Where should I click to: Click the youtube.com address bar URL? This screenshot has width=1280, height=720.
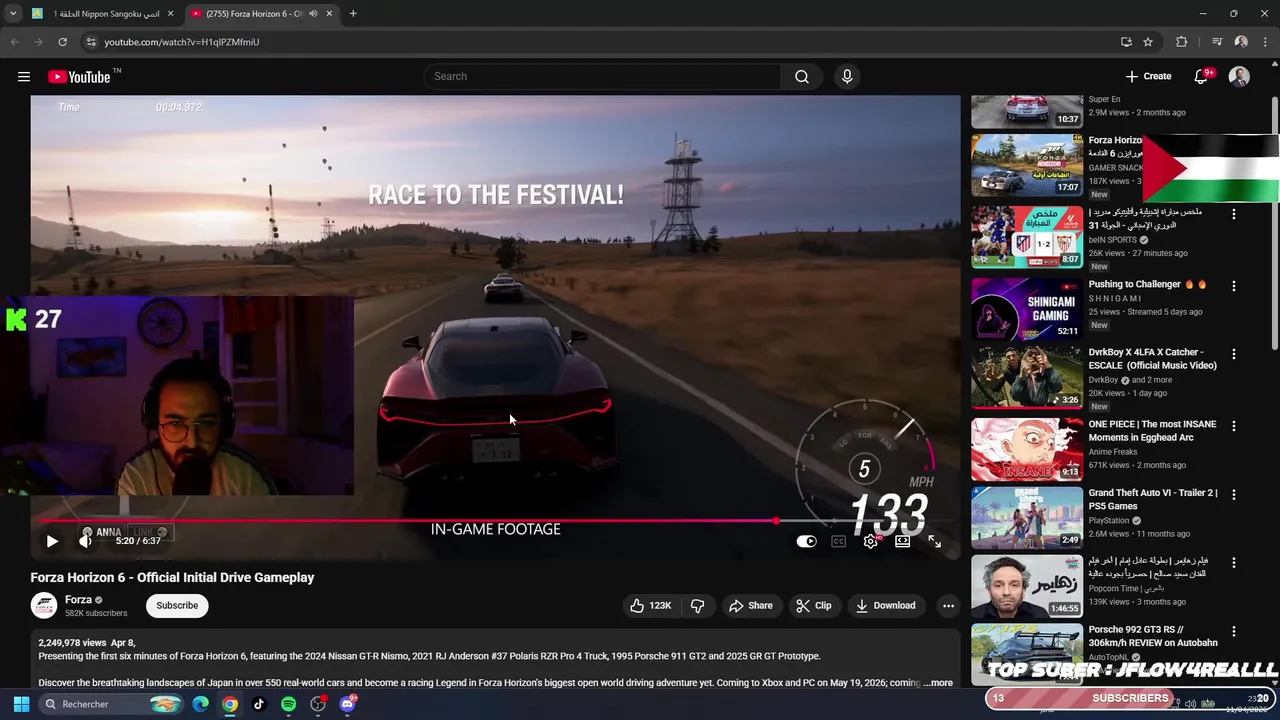coord(182,42)
